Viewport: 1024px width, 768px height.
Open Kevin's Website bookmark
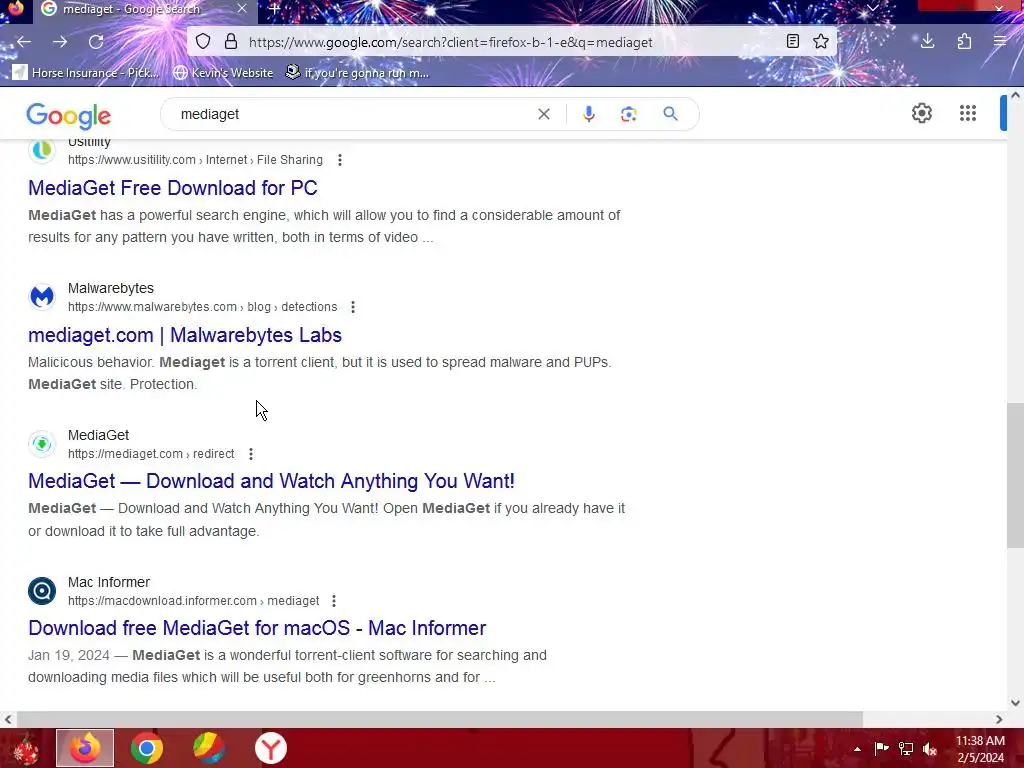pos(223,72)
